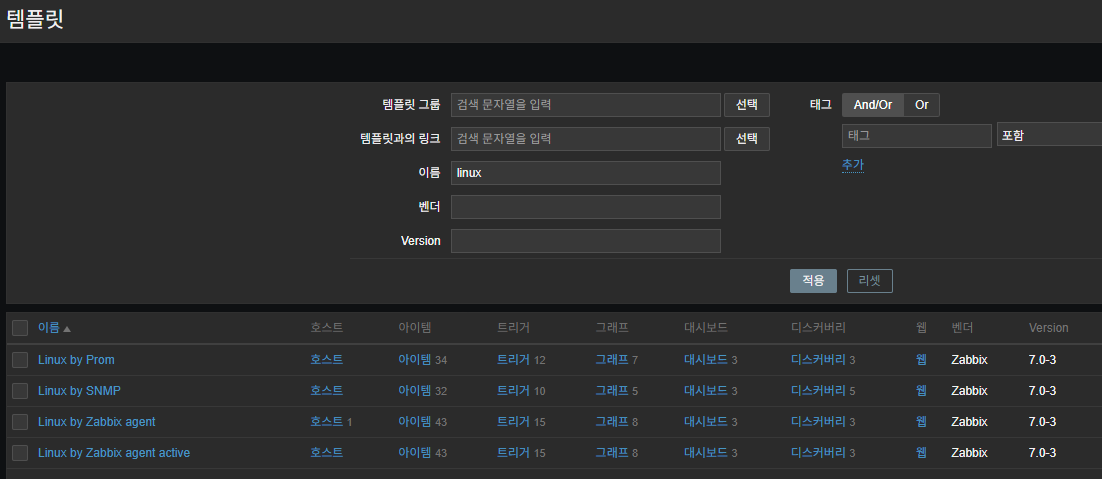
Task: Check the Linux by SNMP row checkbox
Action: click(20, 391)
